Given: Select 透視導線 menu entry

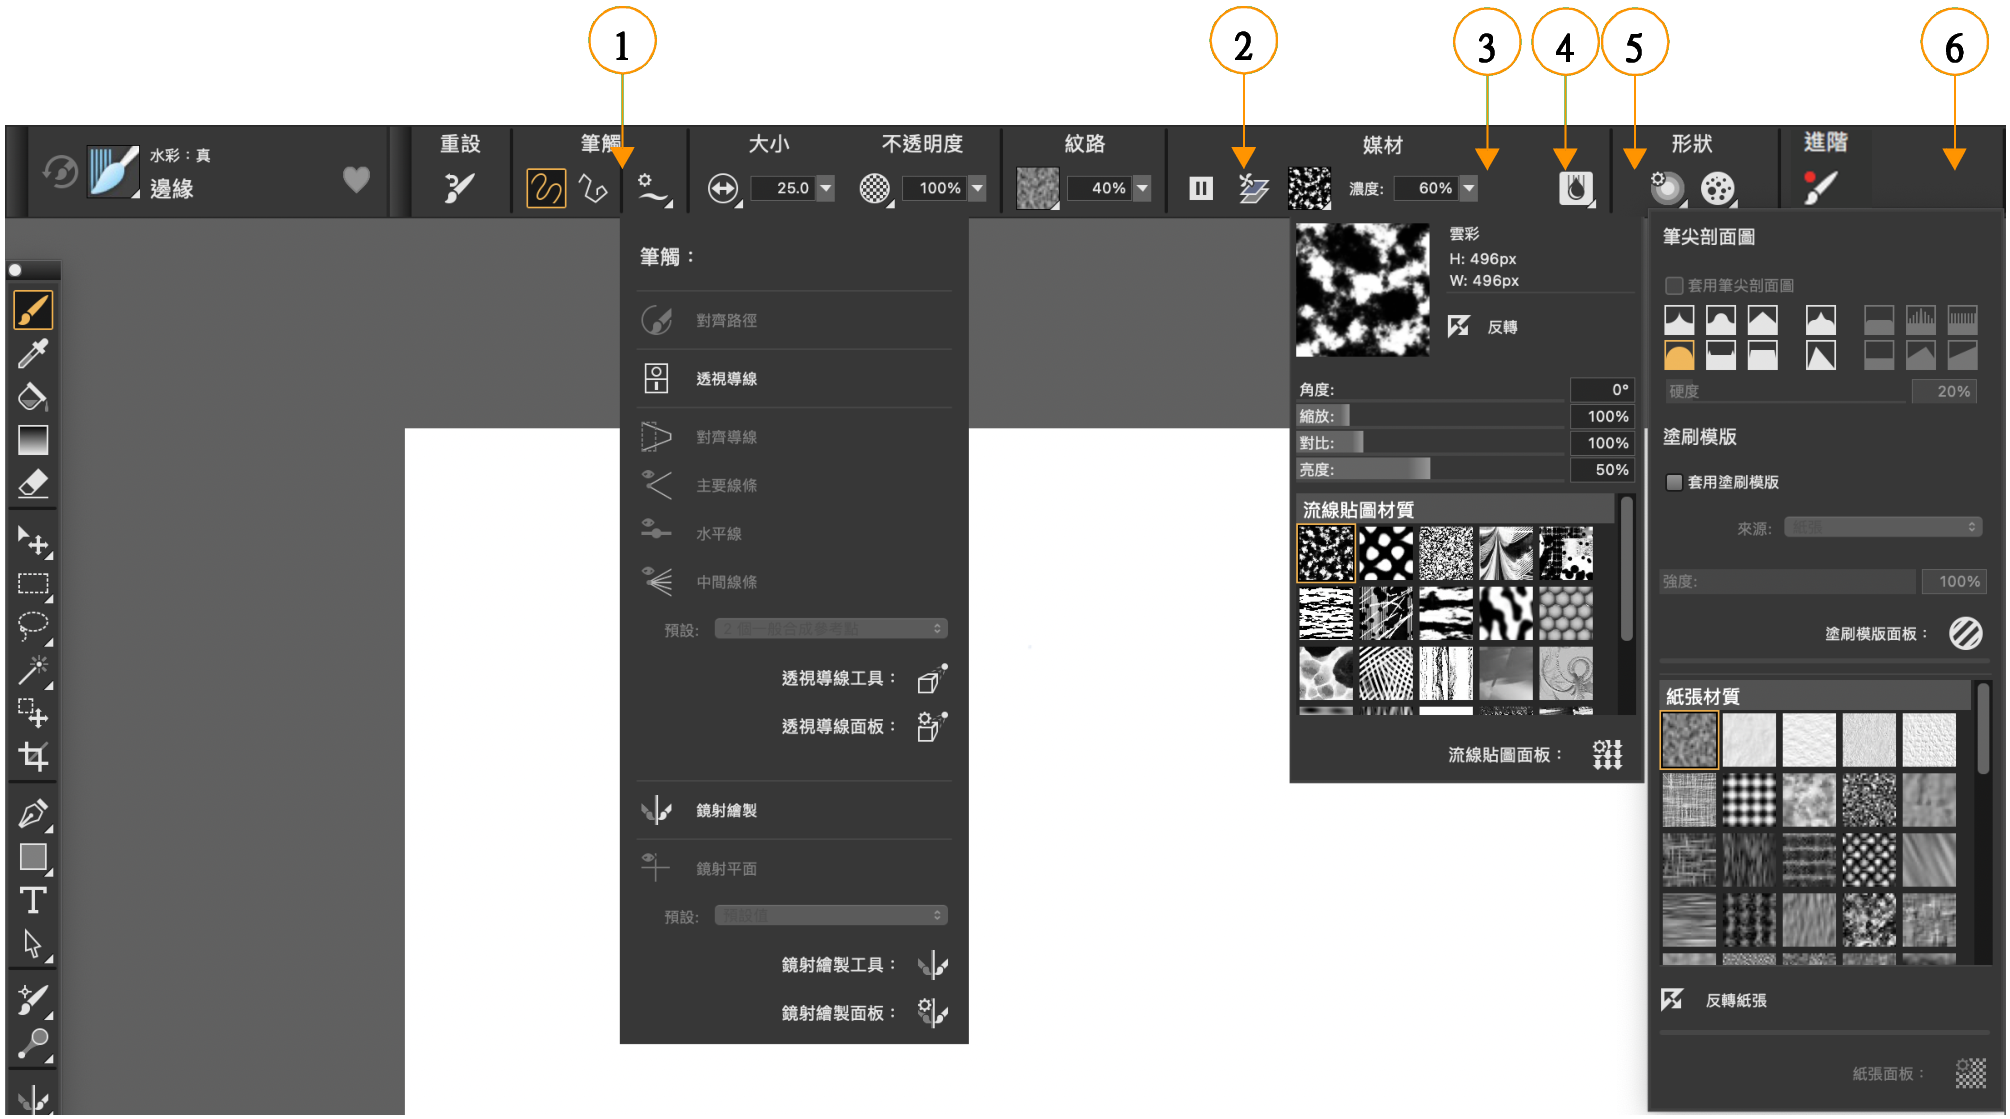Looking at the screenshot, I should (726, 379).
